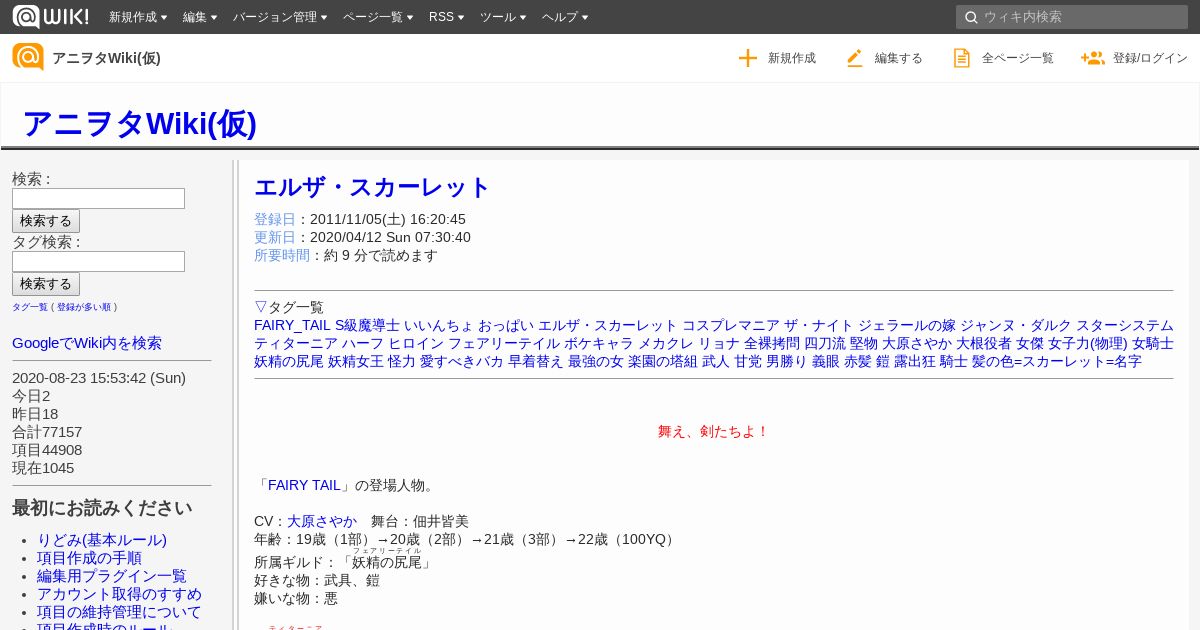Open the コスプレマニア tag
Screen dimensions: 1200x630
click(x=730, y=325)
